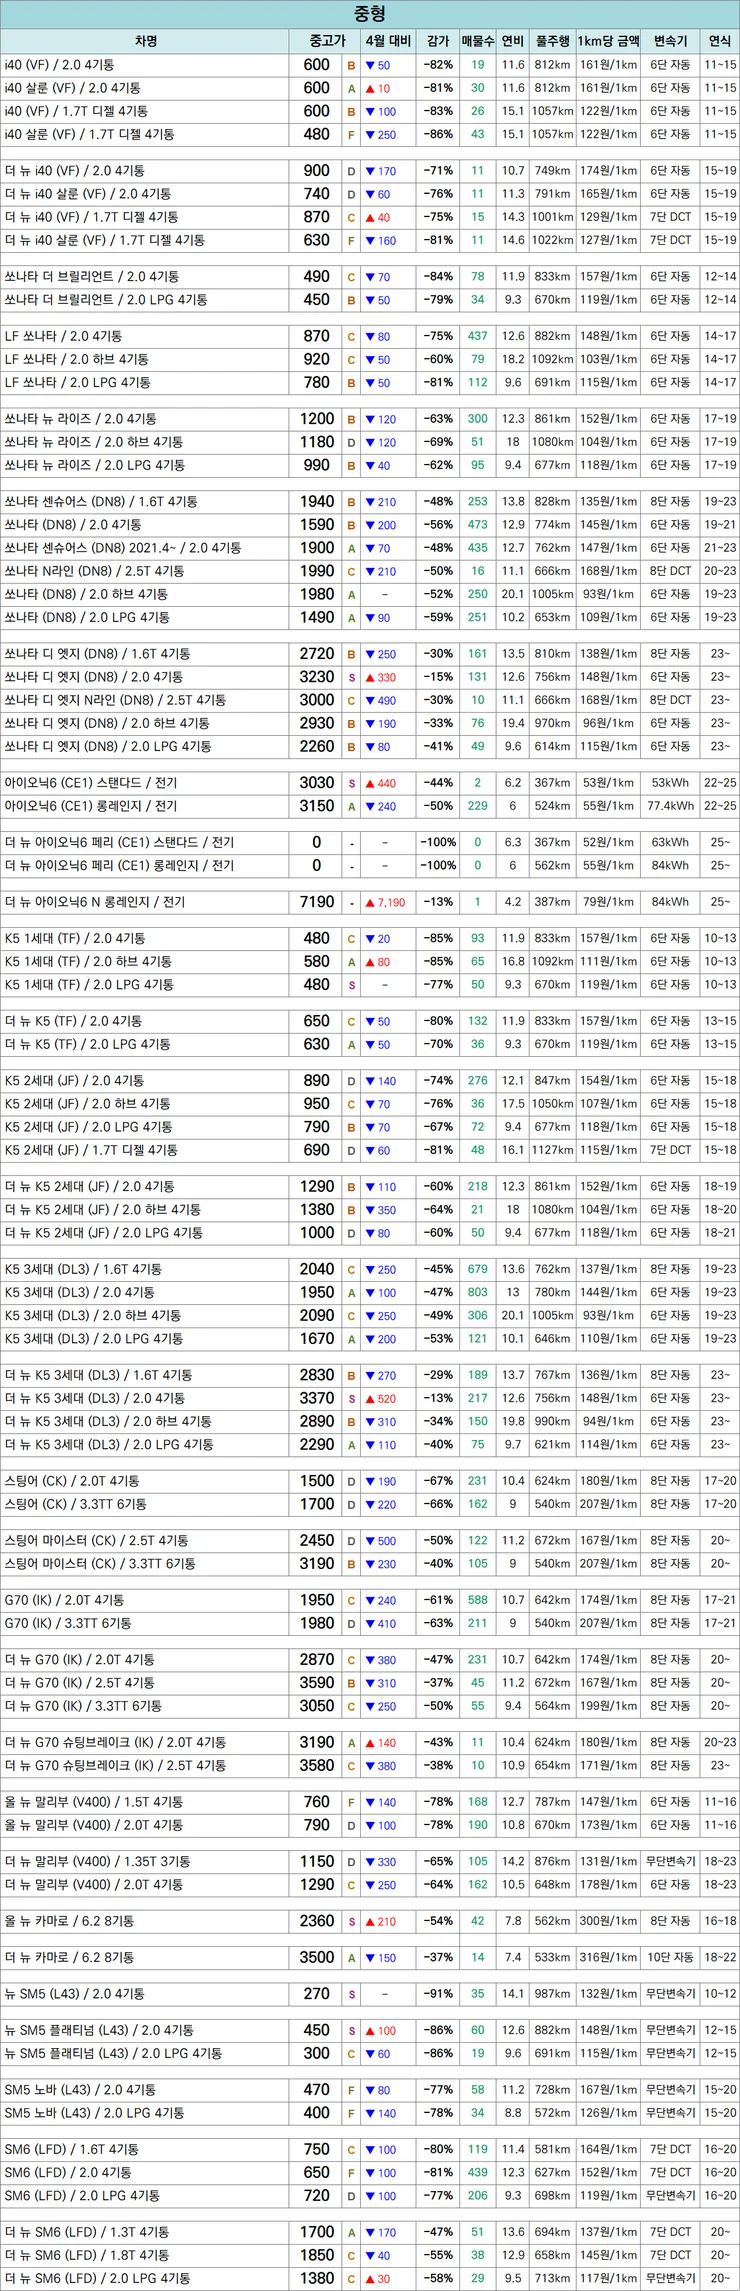Click the '▲7,190' change value
The image size is (740, 2291).
coord(385,902)
